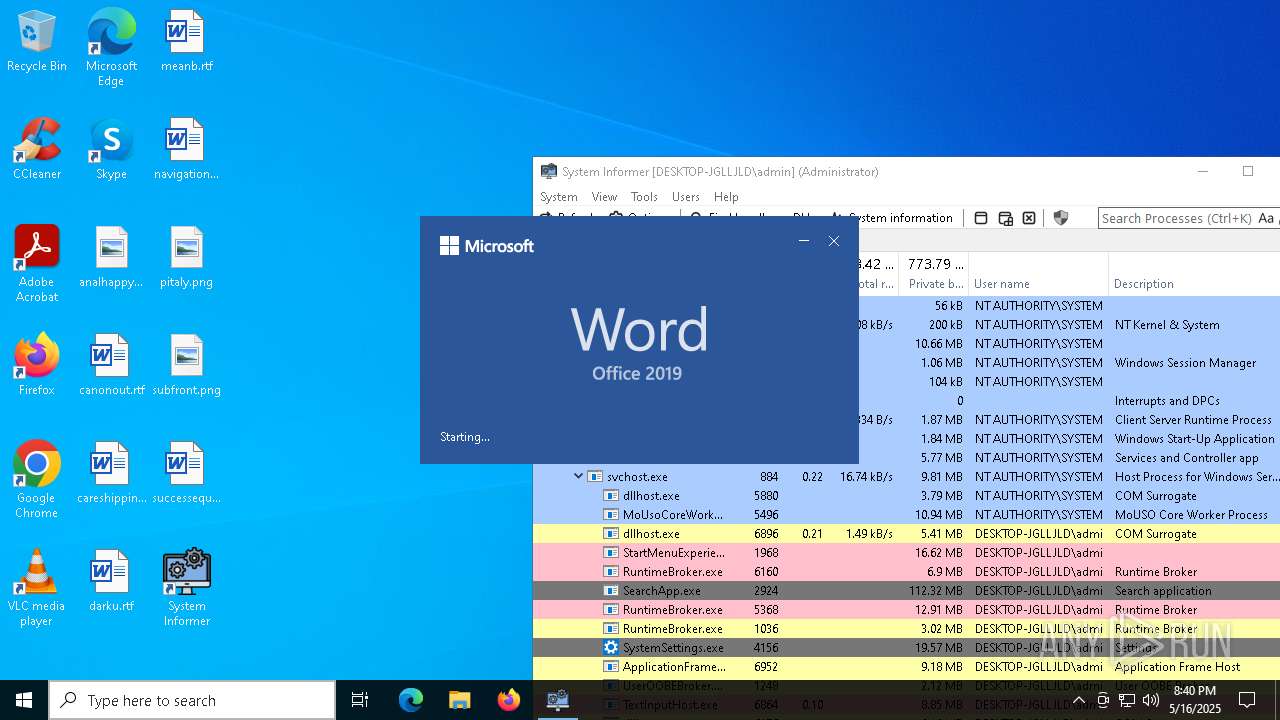
Task: Select the navigation... Word document icon
Action: point(186,150)
